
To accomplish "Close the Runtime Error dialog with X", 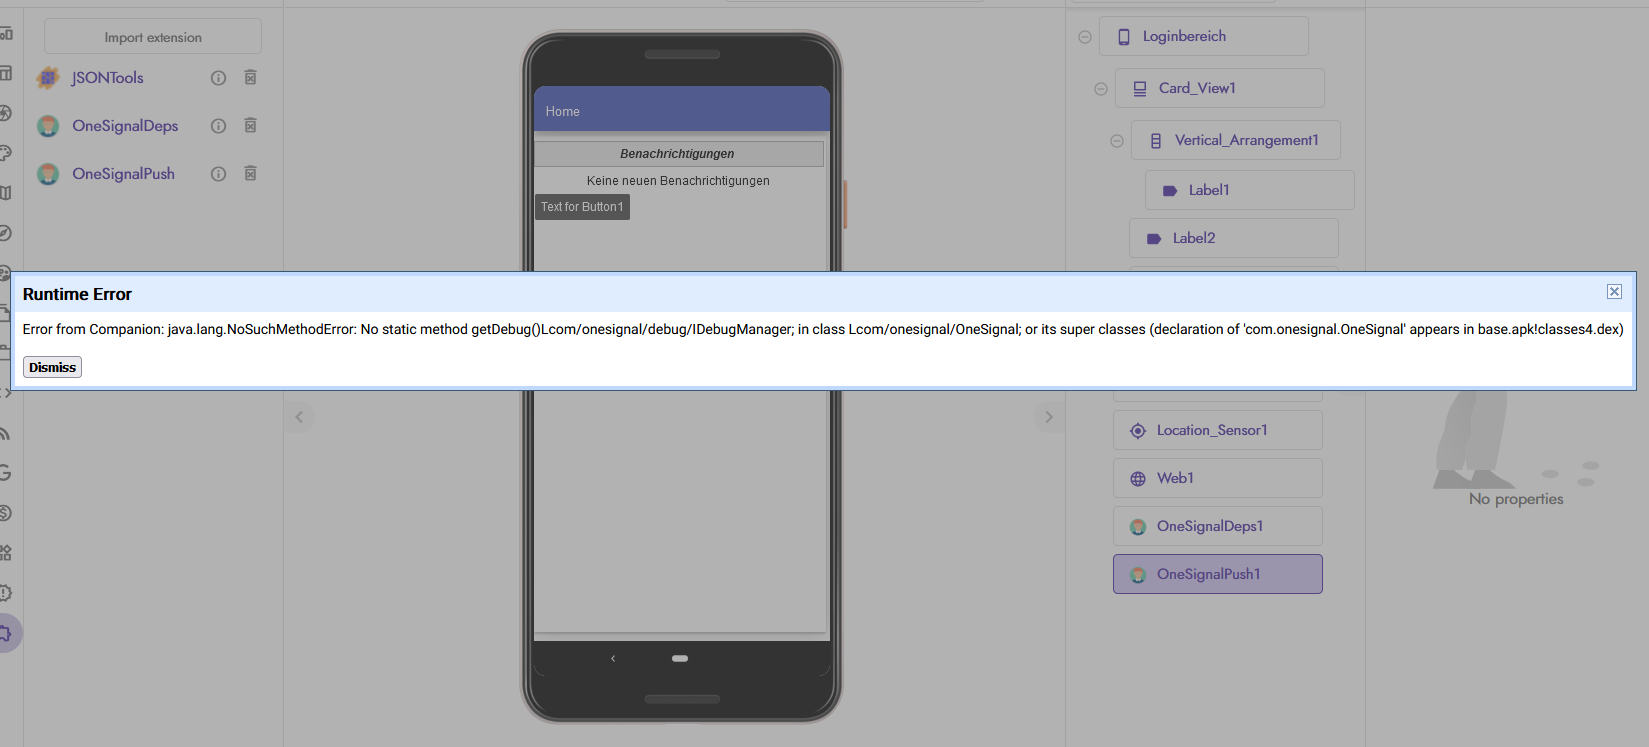I will [1614, 291].
